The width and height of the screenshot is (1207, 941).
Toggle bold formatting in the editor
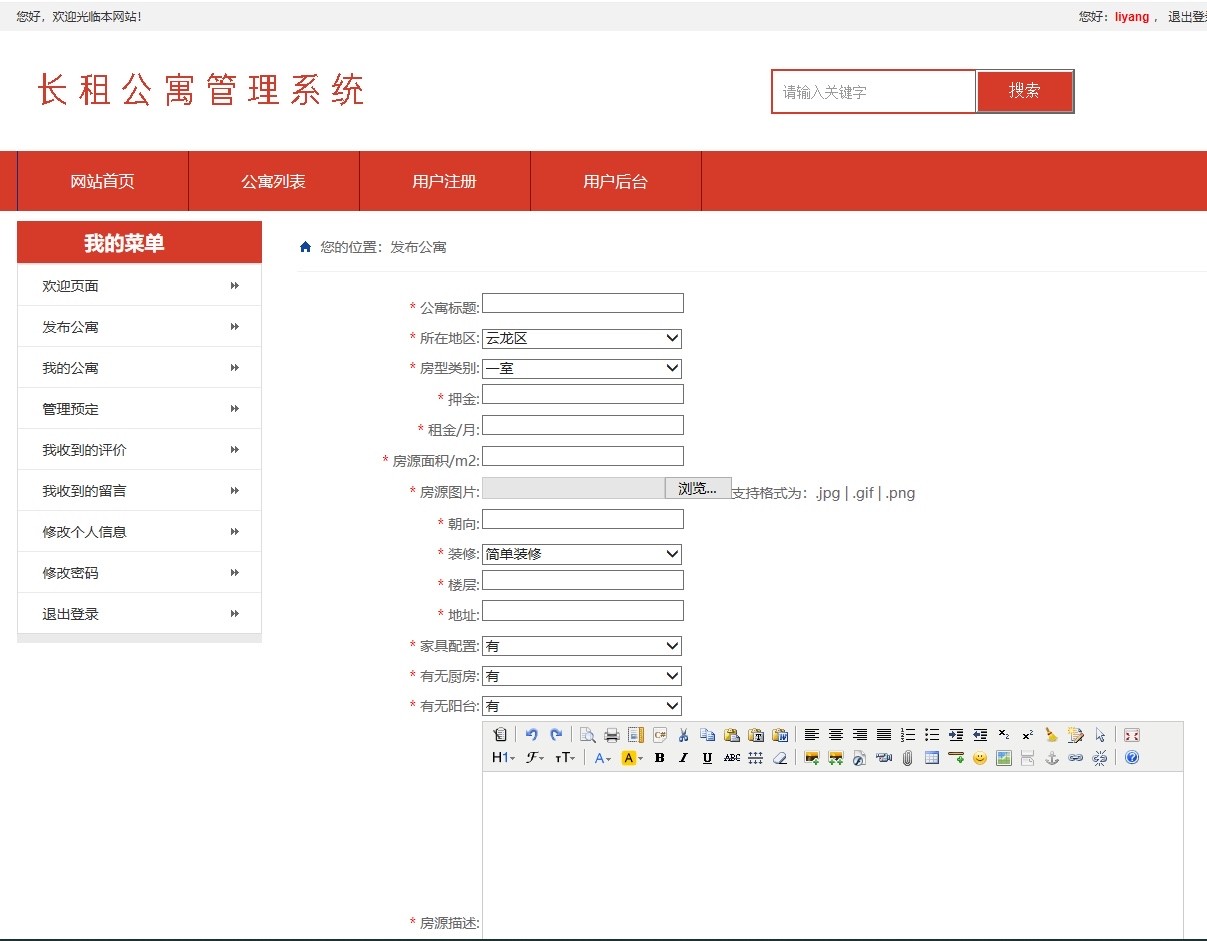pos(659,758)
